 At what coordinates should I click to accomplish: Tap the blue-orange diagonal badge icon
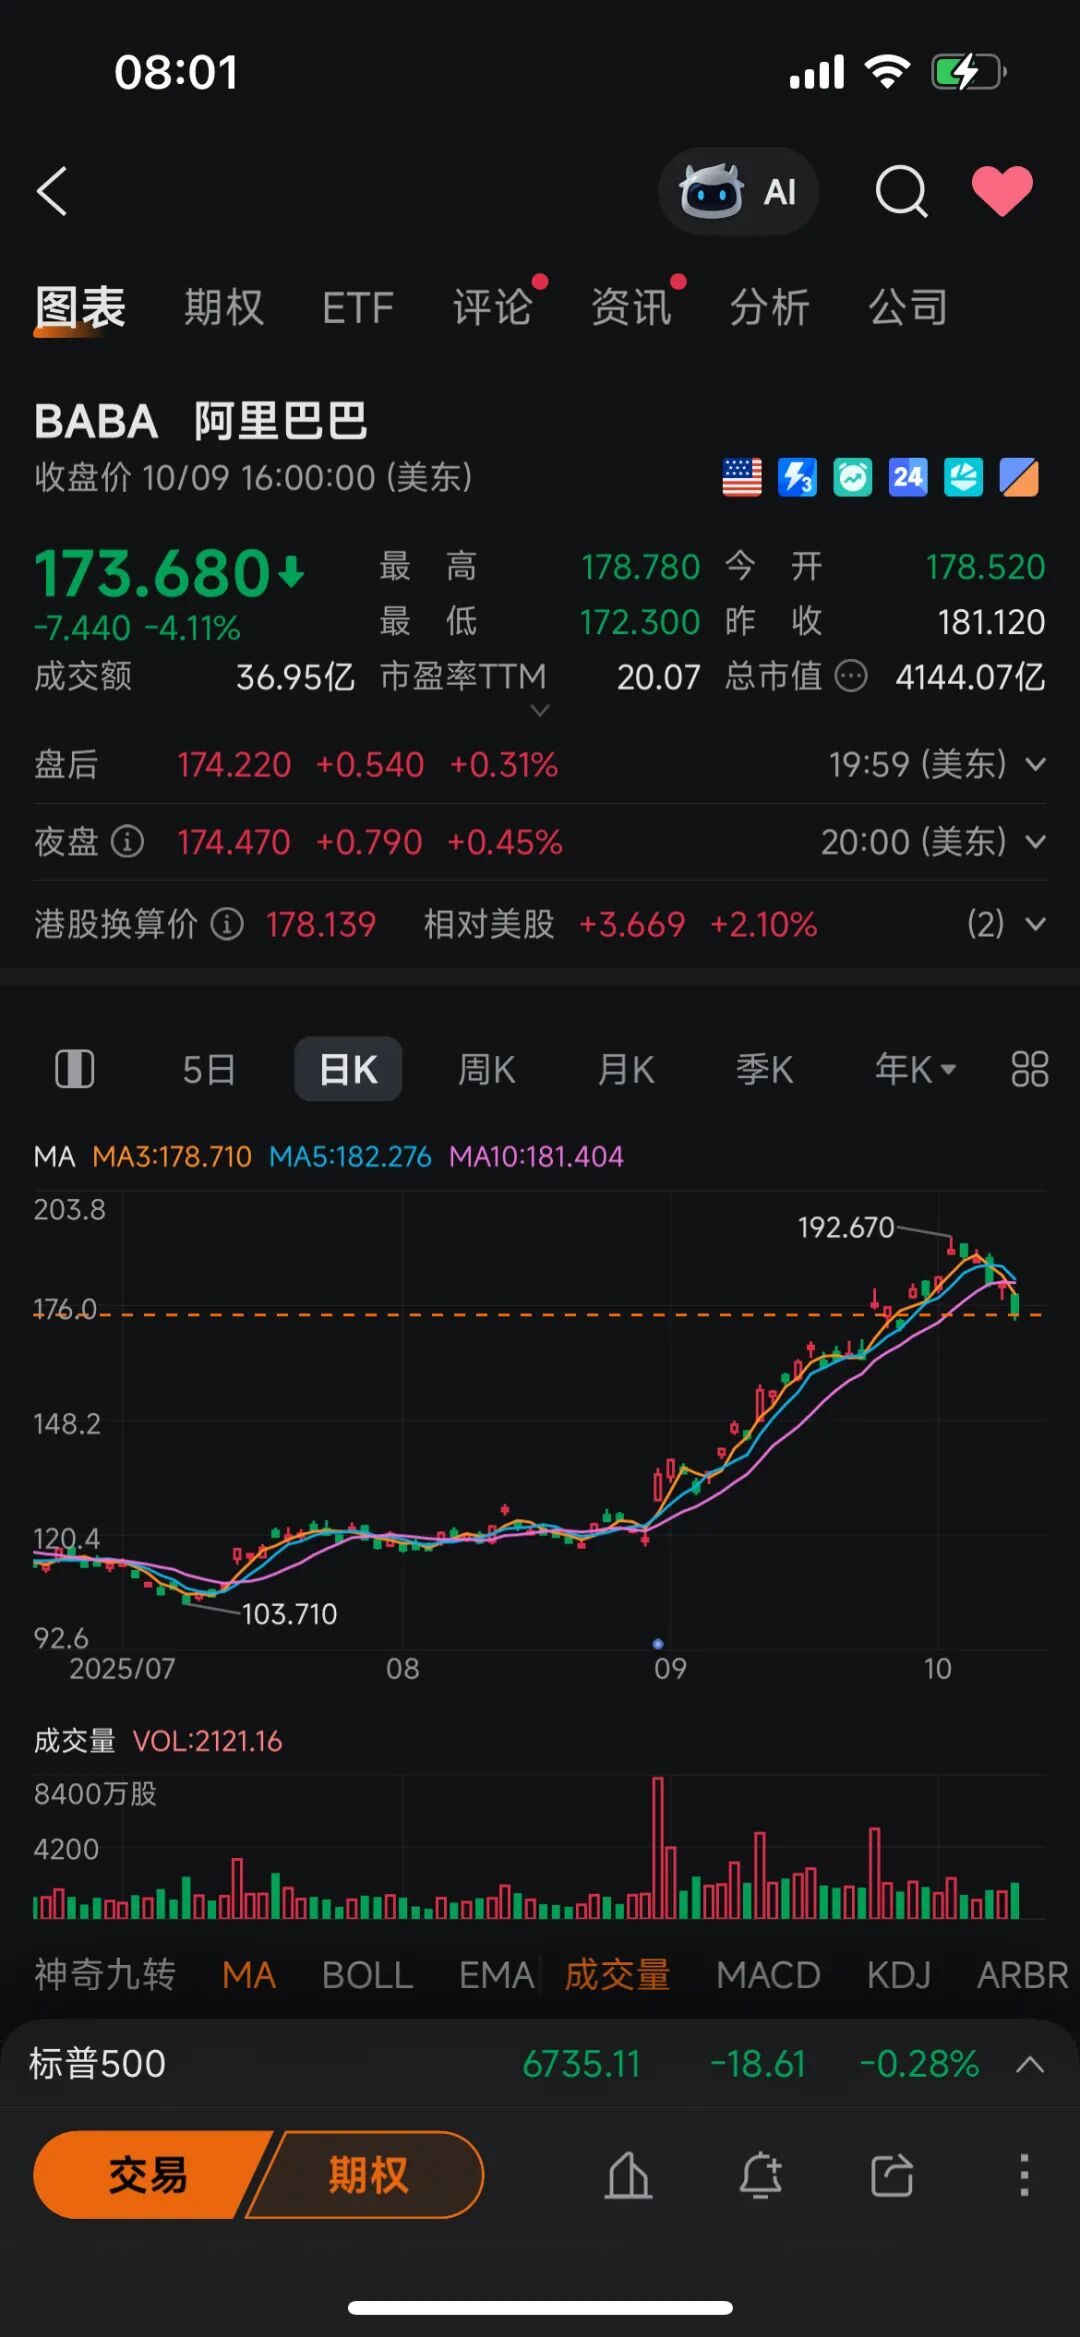pyautogui.click(x=1019, y=477)
